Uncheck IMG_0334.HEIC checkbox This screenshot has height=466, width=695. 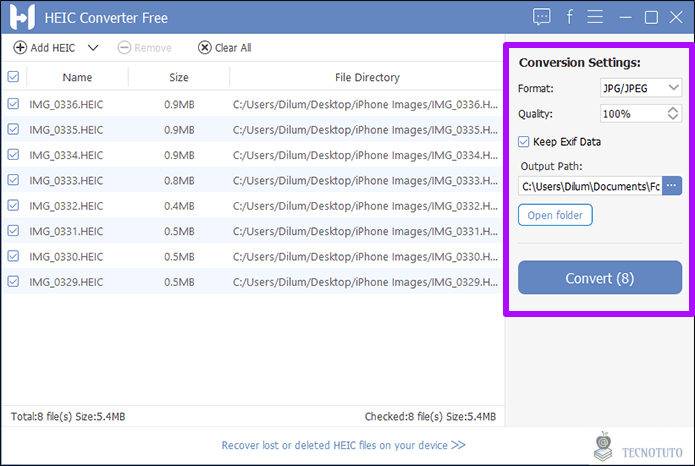point(13,154)
